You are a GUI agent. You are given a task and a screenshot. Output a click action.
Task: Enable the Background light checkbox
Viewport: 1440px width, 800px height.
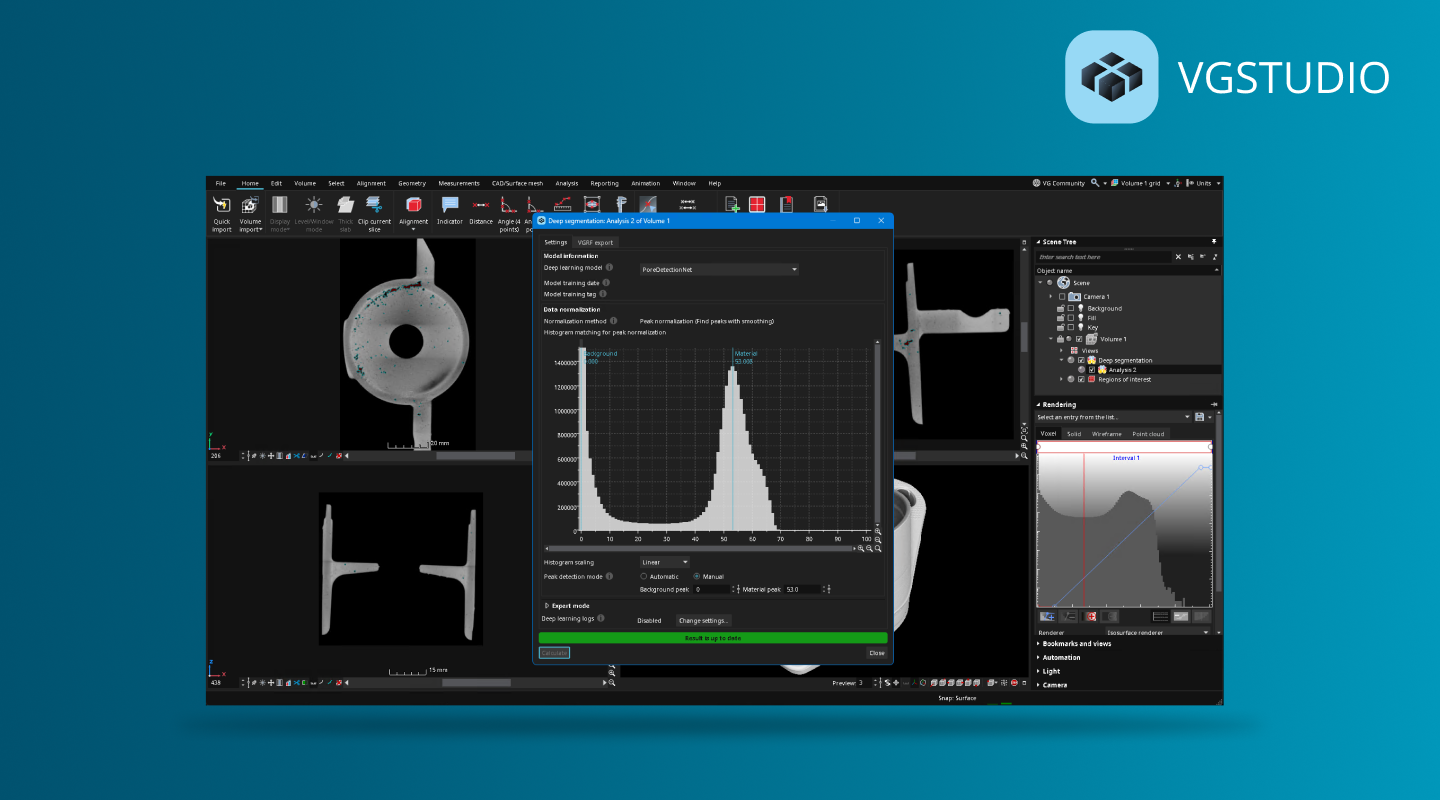1070,309
